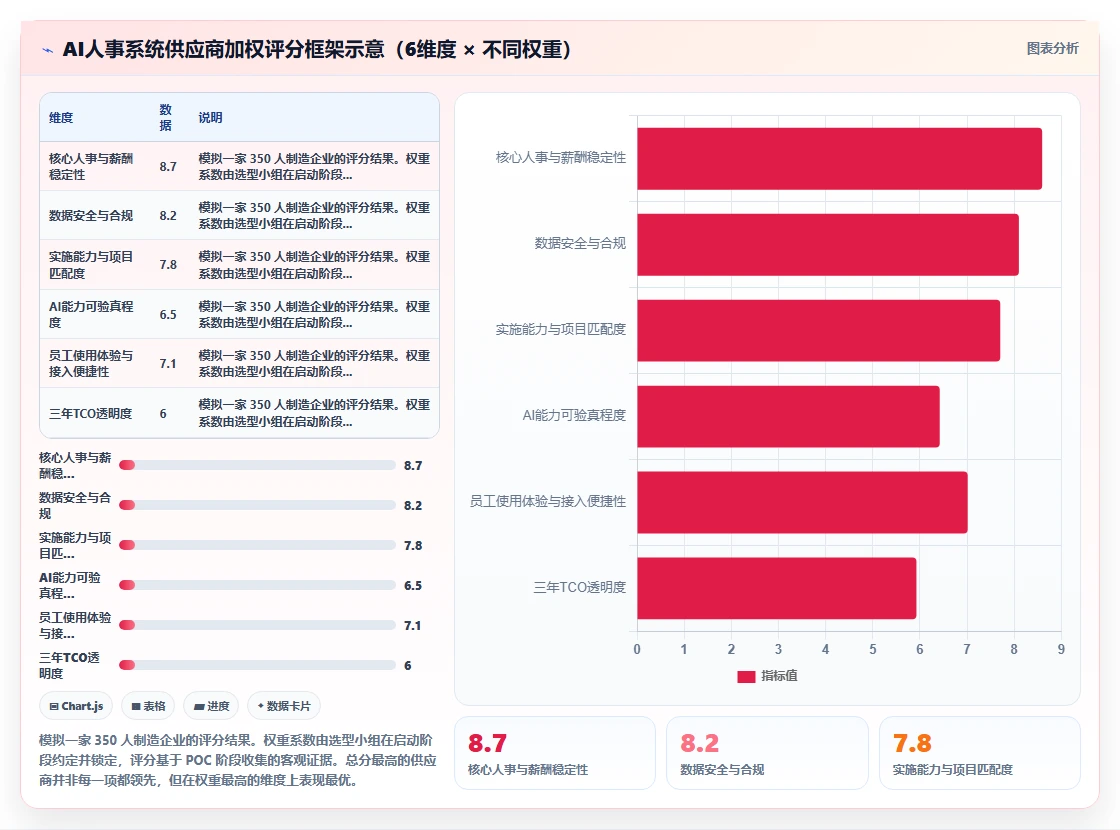The width and height of the screenshot is (1120, 830).
Task: Click the chart axis label AI能力可验真程度
Action: click(x=574, y=415)
